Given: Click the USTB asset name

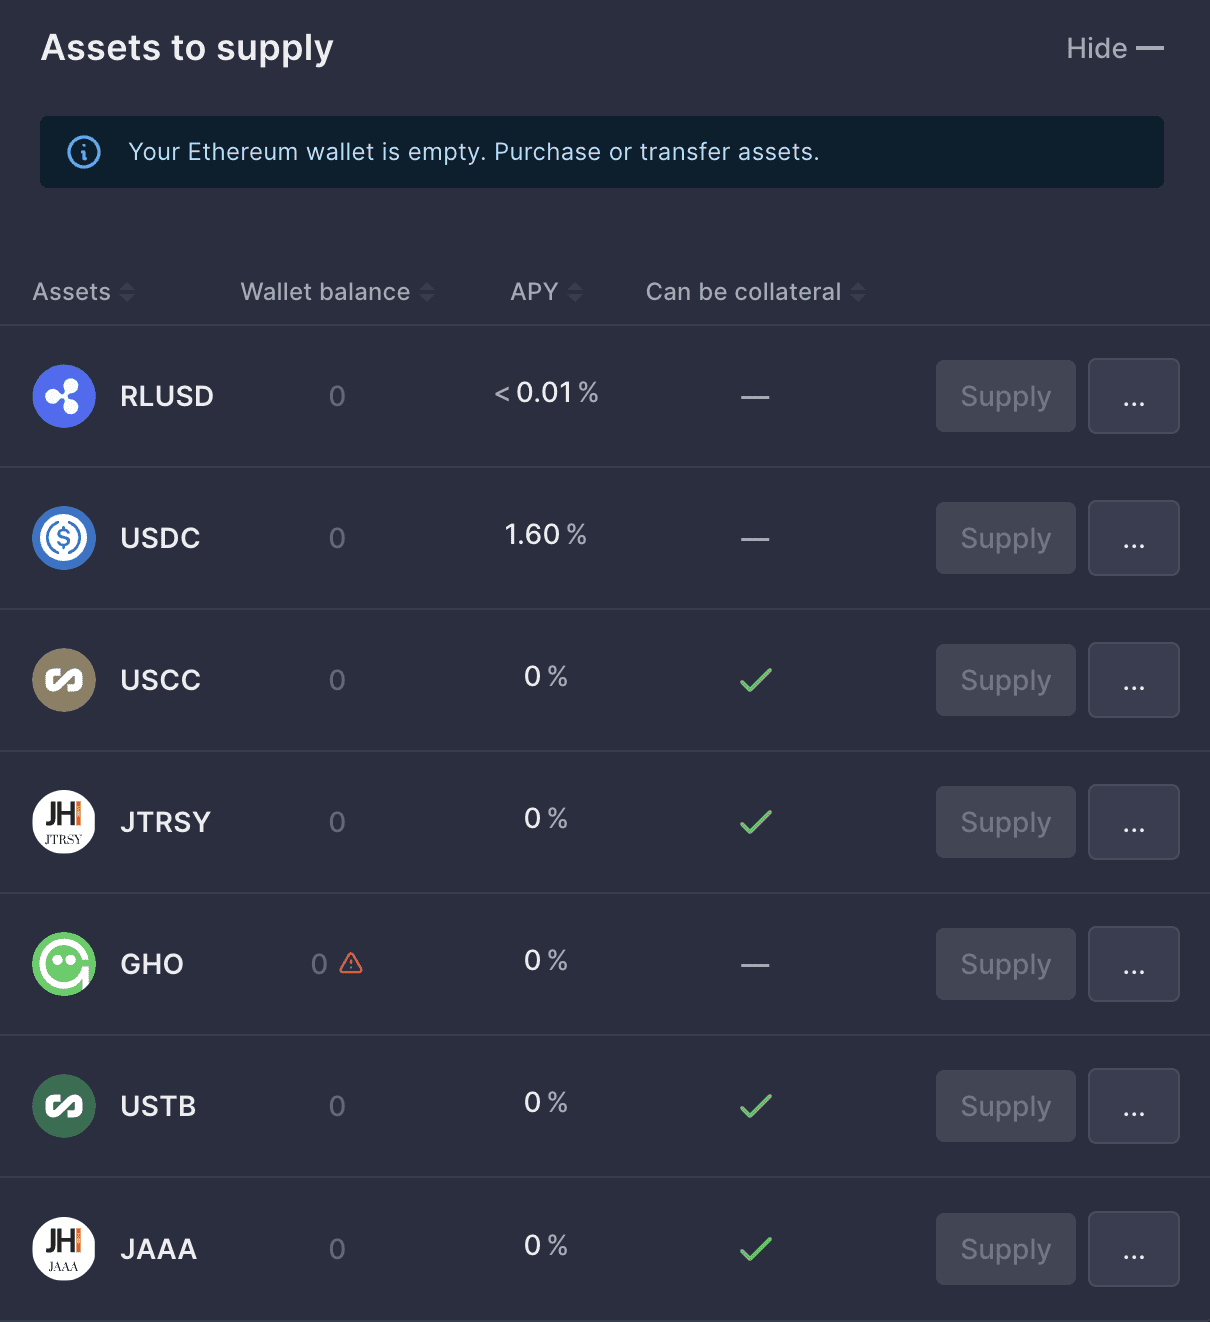Looking at the screenshot, I should pos(158,1106).
